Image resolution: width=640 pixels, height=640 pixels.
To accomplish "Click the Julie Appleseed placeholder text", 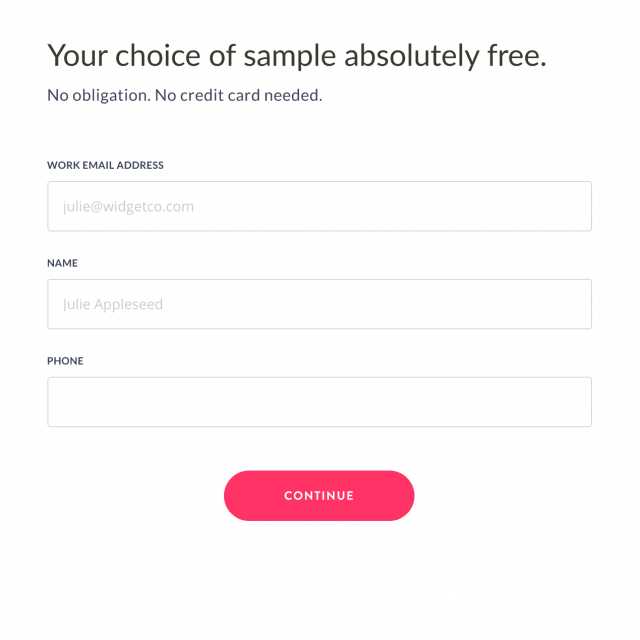I will [112, 305].
